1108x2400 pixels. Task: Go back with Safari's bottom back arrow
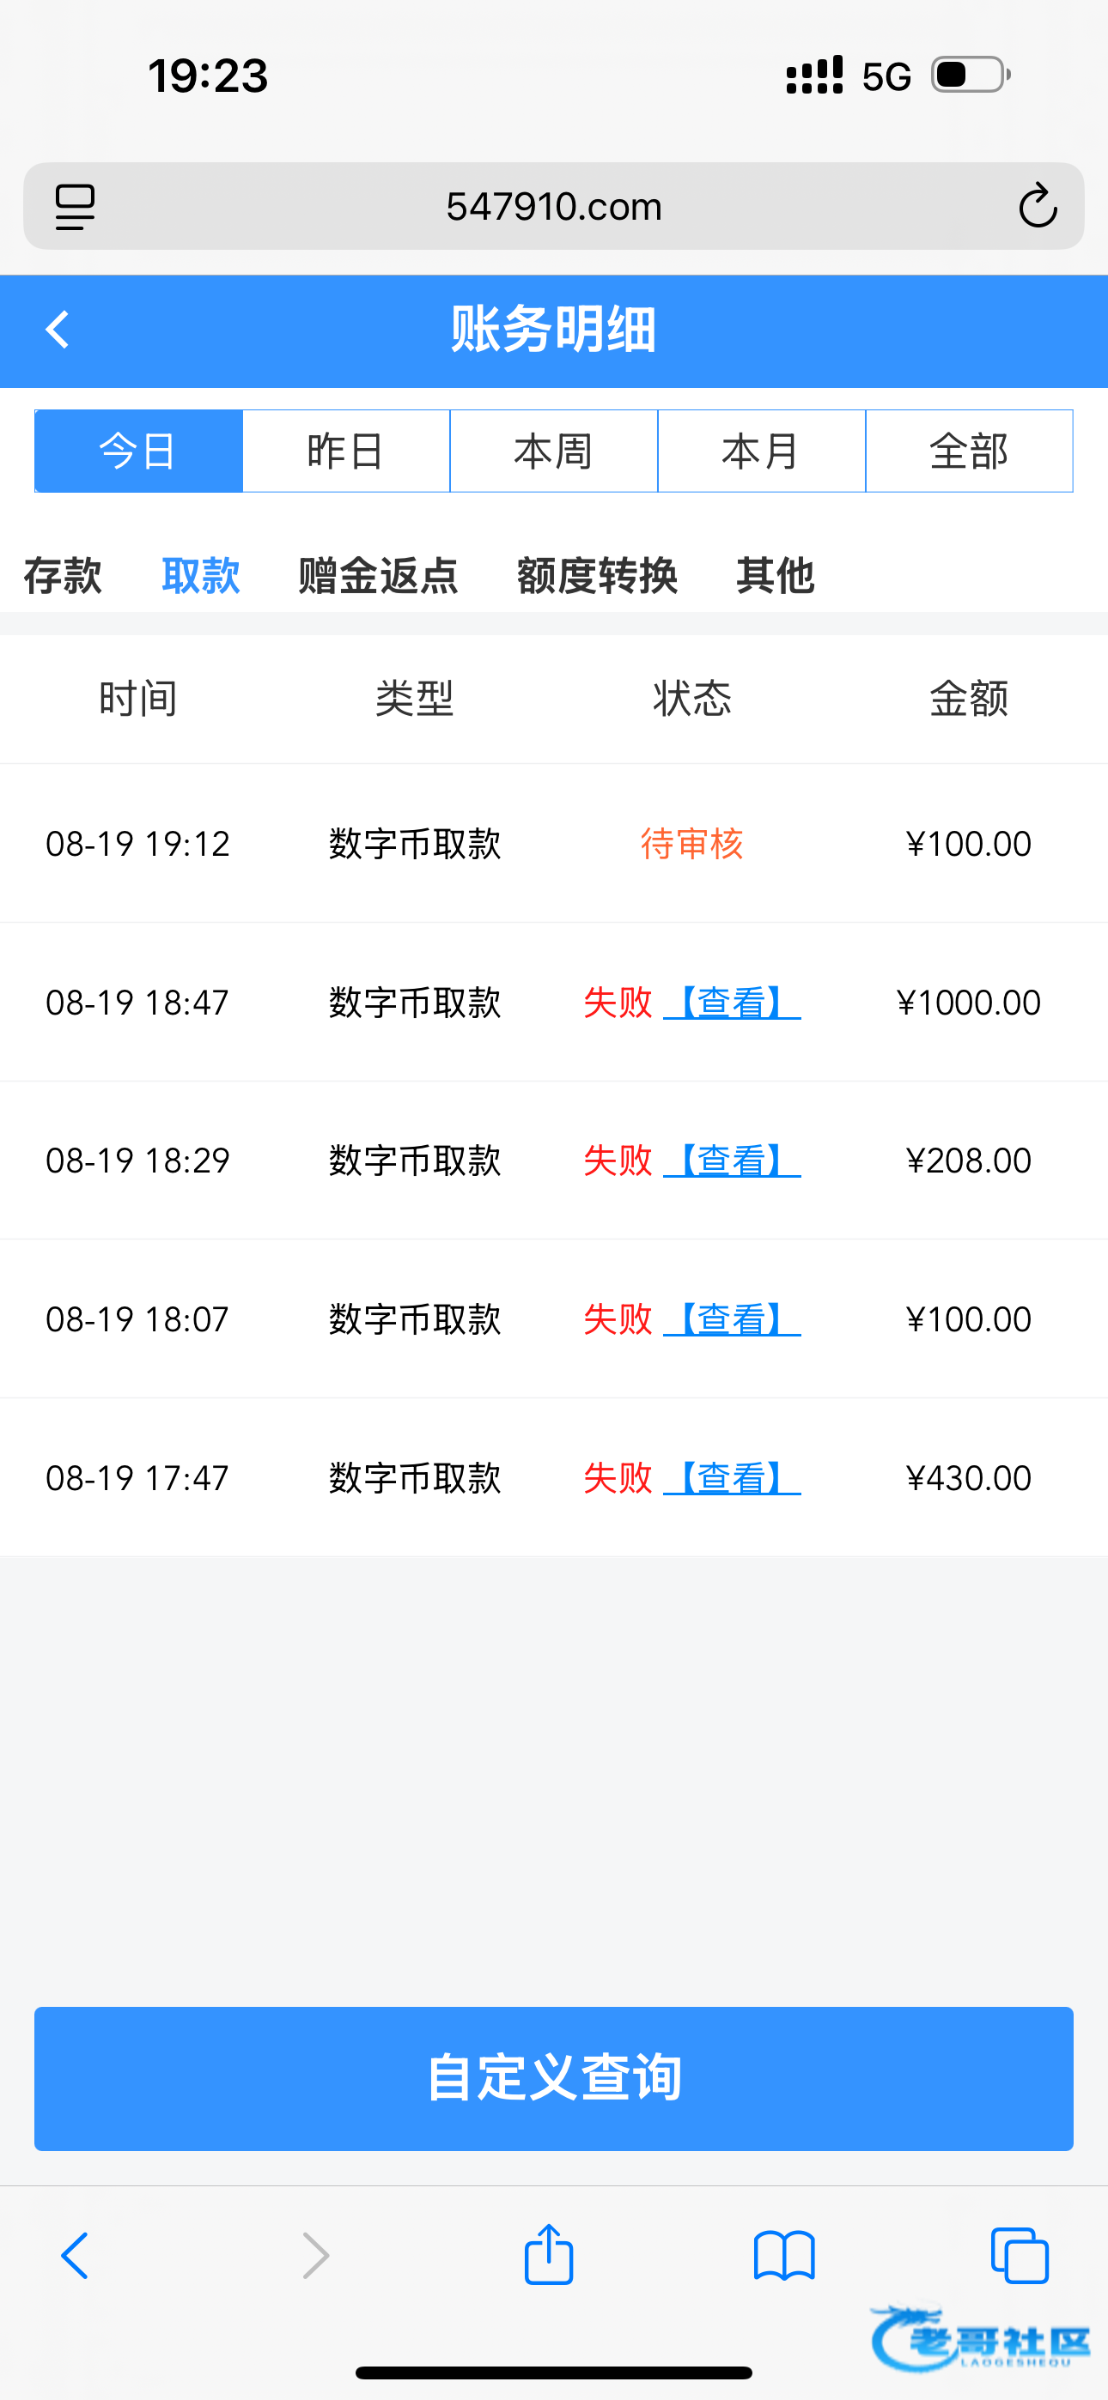[x=75, y=2256]
